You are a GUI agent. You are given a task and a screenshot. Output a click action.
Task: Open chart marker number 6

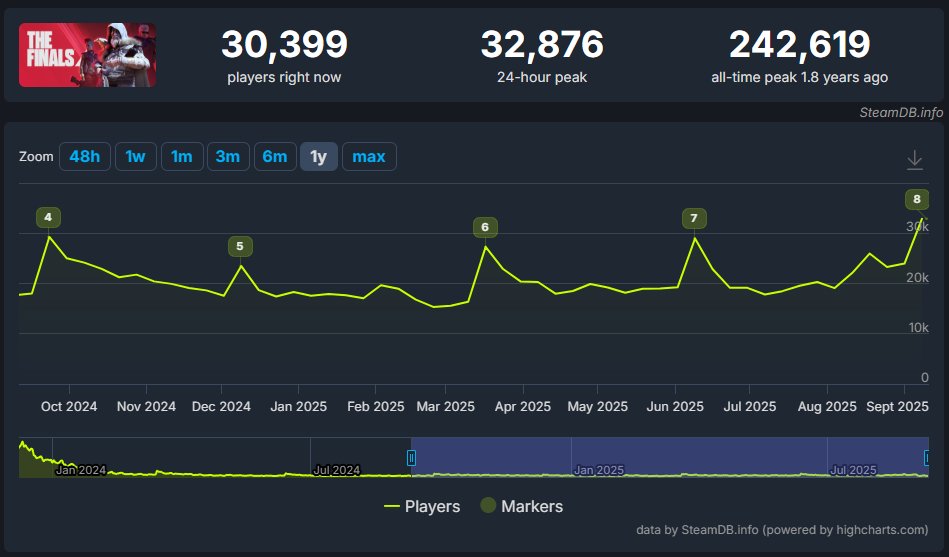click(485, 227)
